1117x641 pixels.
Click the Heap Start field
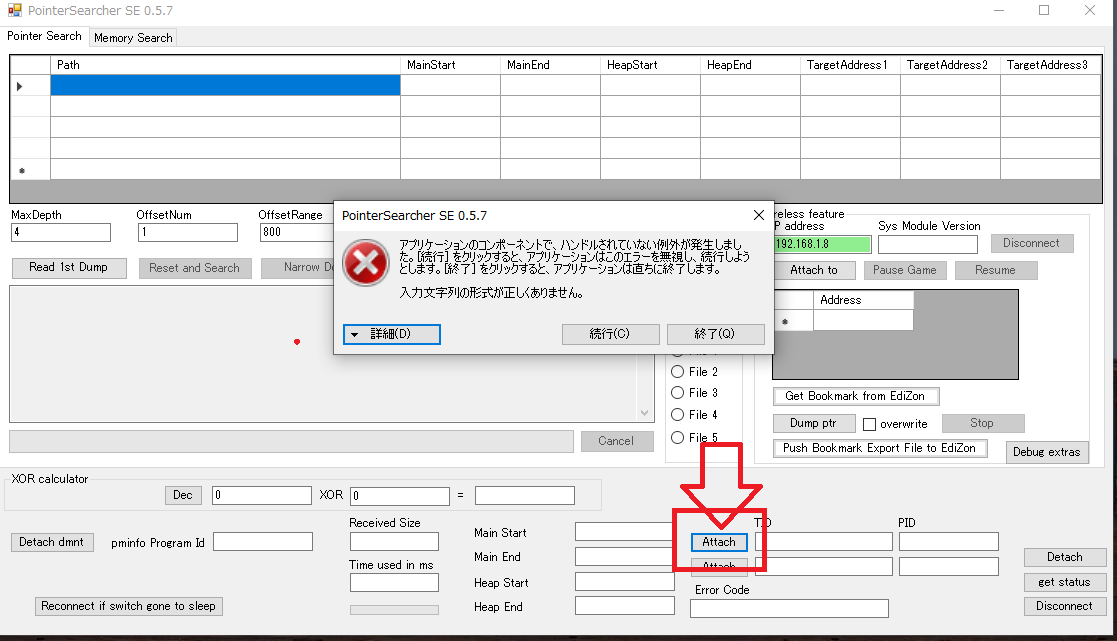[625, 582]
